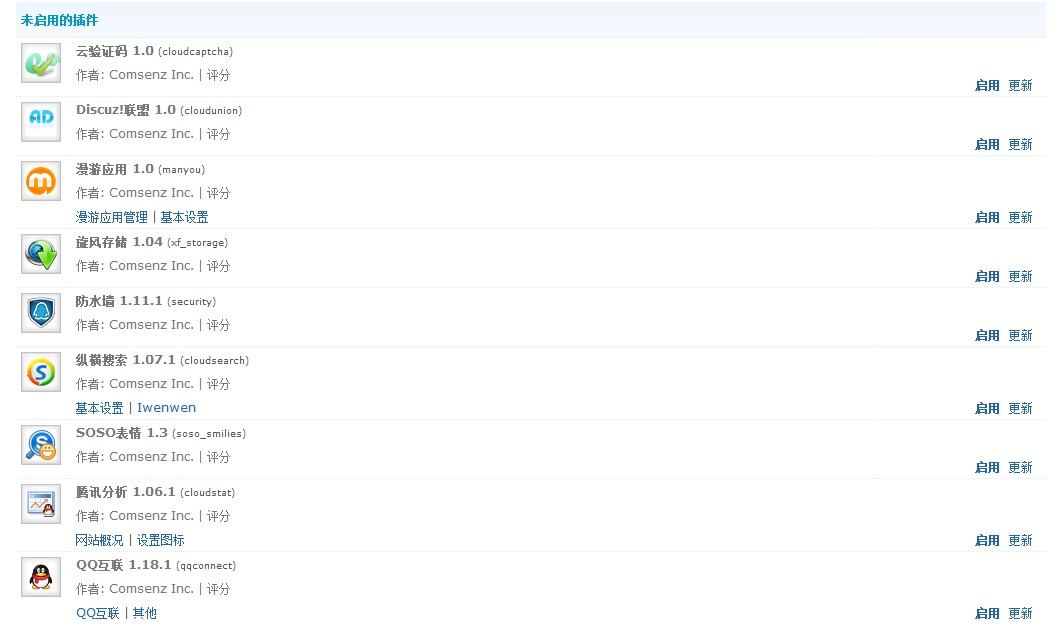Enable the 云验证码 plugin via 启用

pyautogui.click(x=987, y=85)
